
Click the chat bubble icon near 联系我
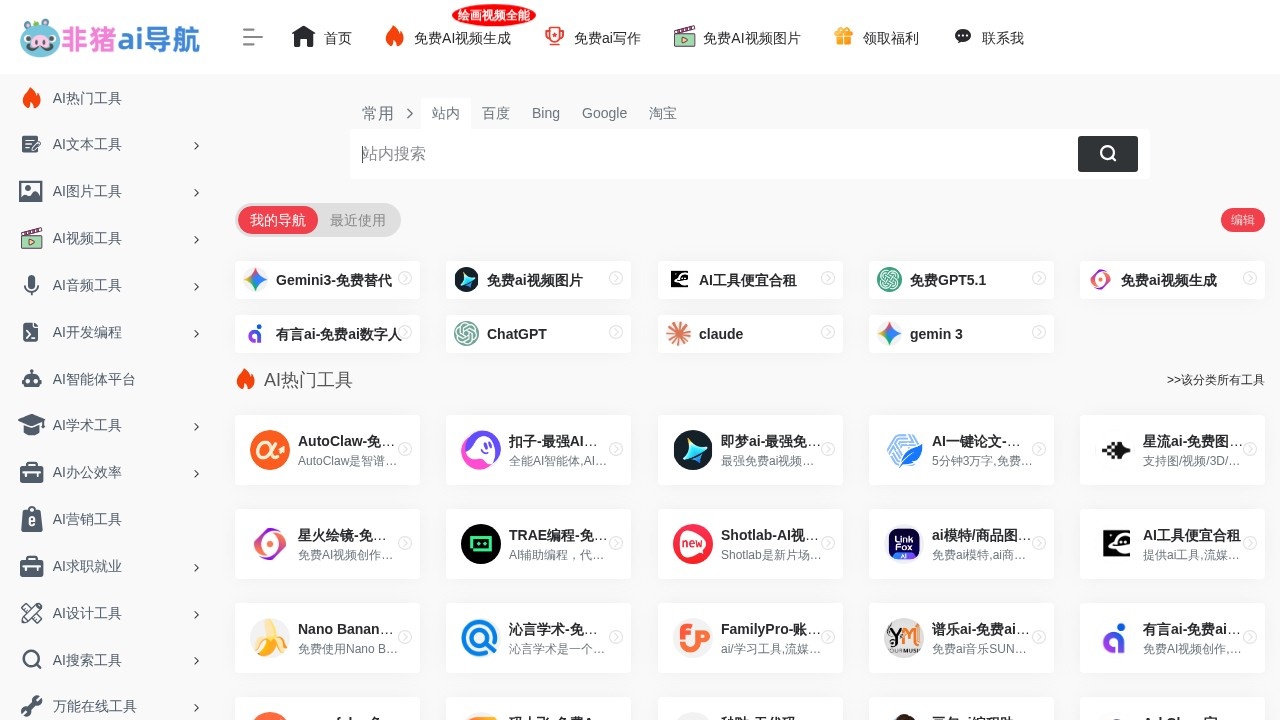tap(962, 36)
